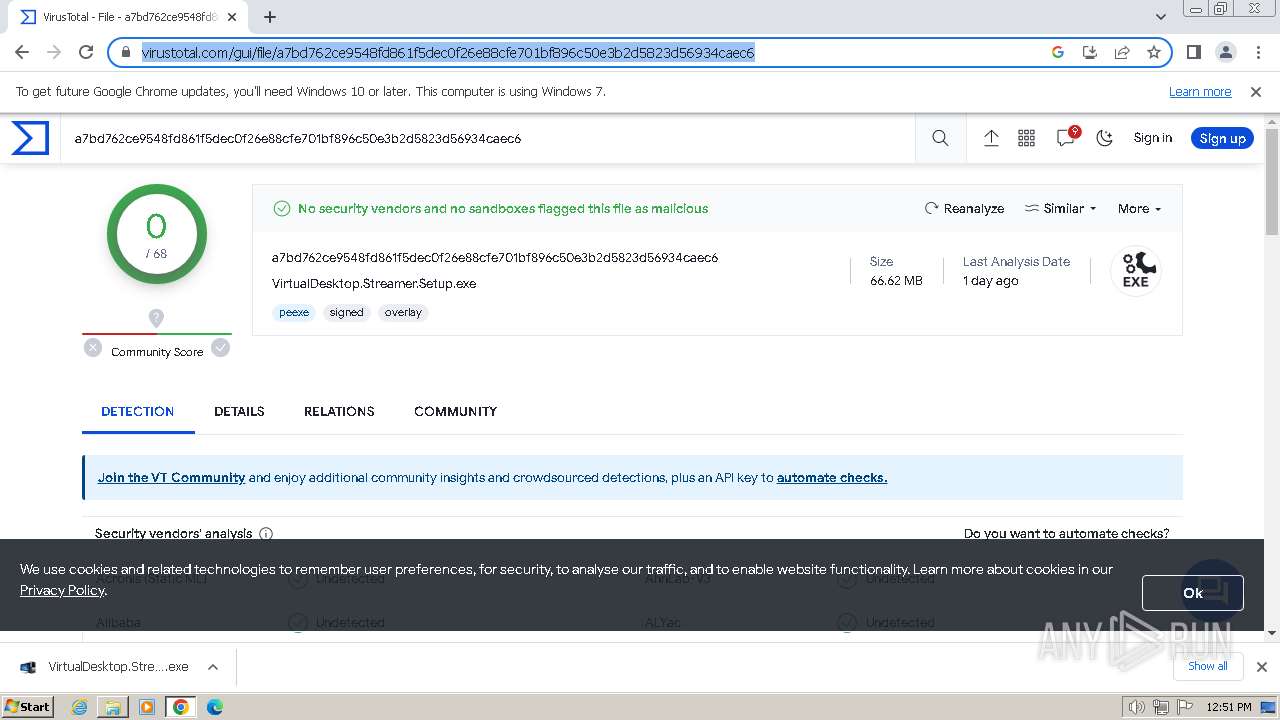Image resolution: width=1280 pixels, height=720 pixels.
Task: Open Join the VT Community link
Action: (x=171, y=477)
